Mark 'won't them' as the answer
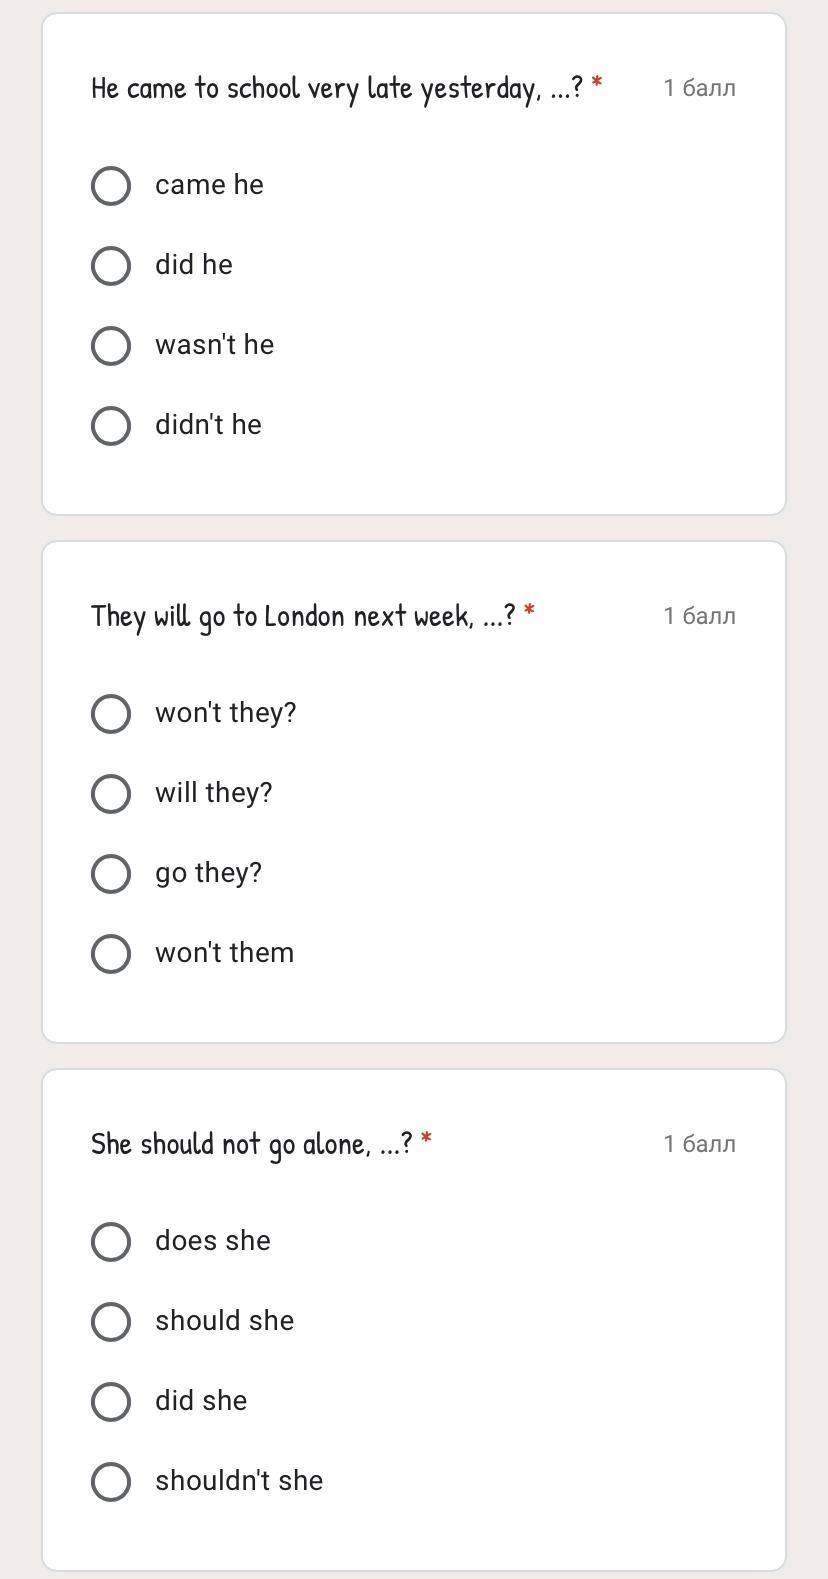 [x=111, y=954]
